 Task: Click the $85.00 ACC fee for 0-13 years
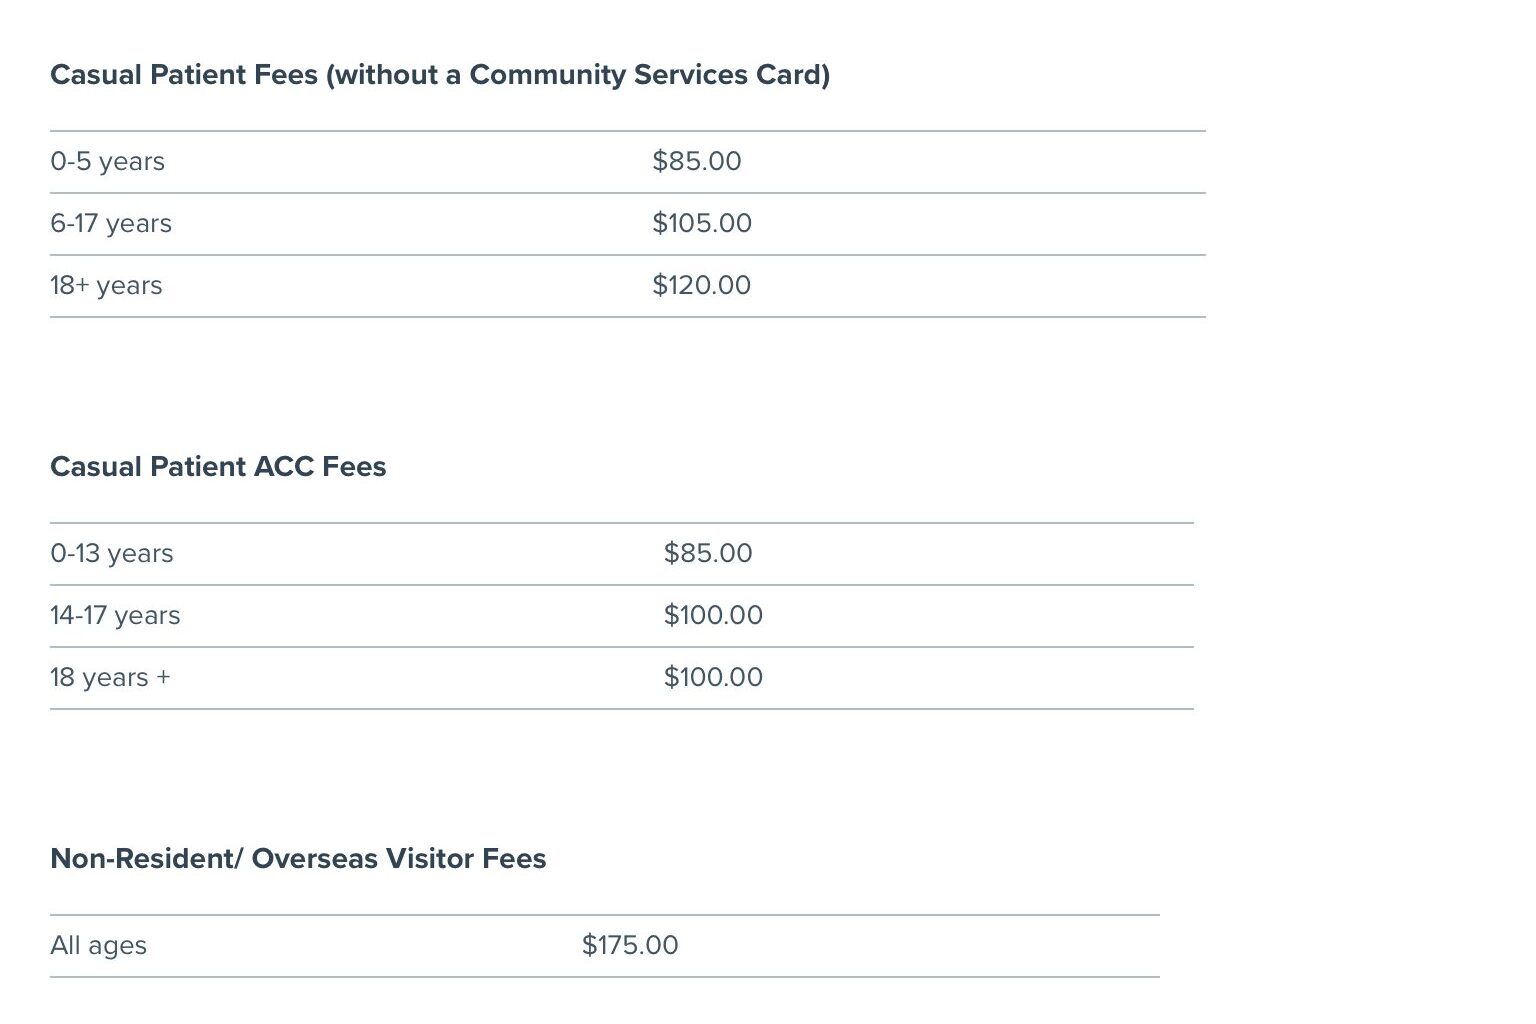(707, 553)
